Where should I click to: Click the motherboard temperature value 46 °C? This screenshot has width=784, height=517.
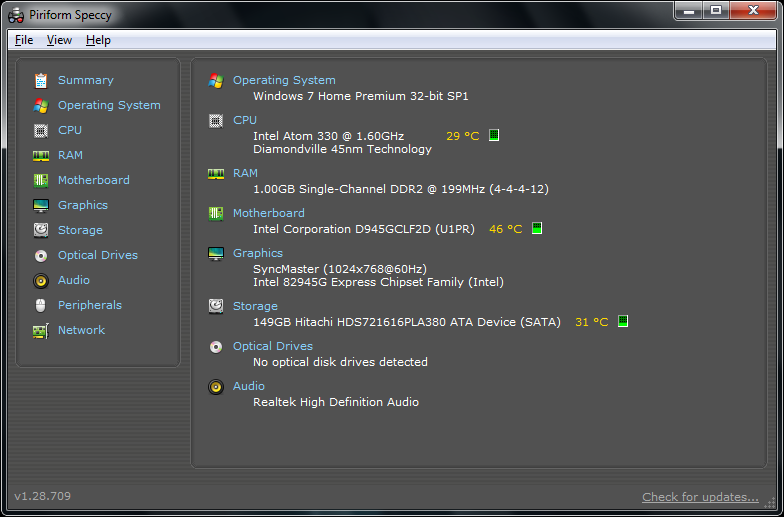506,229
